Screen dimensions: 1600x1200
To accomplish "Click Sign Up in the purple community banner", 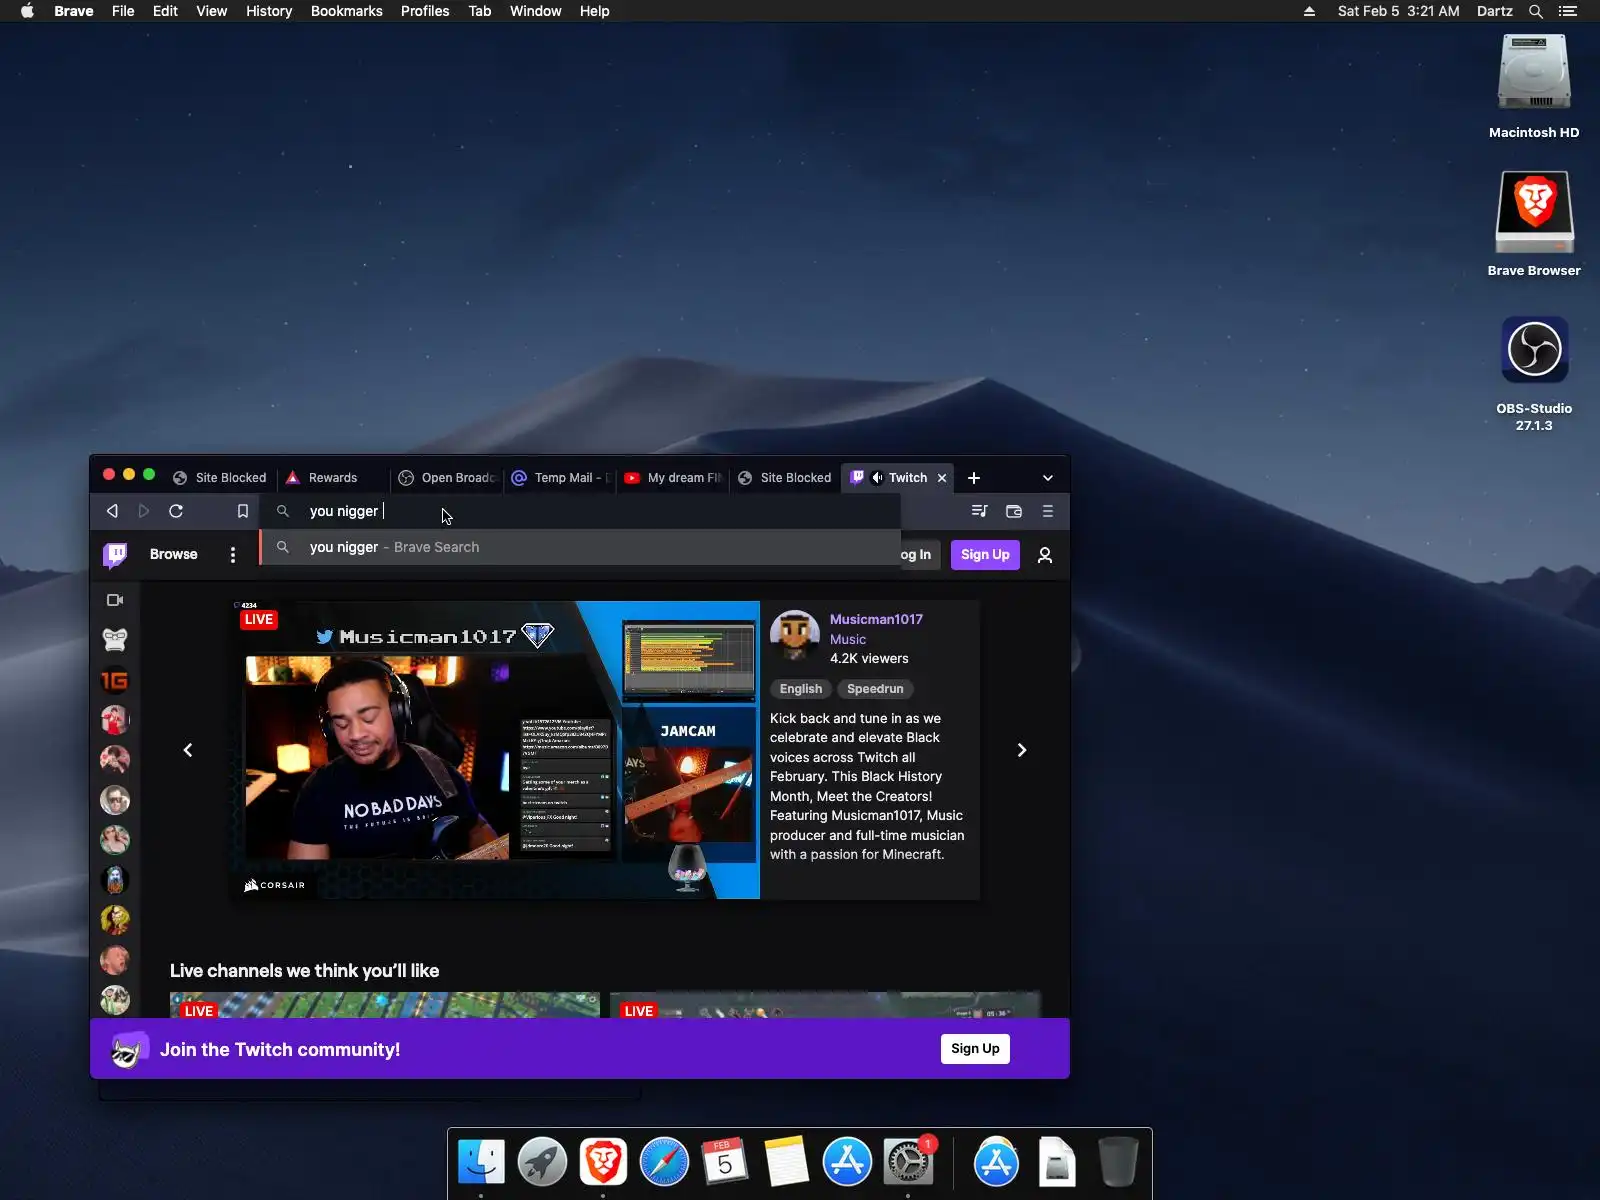I will click(975, 1049).
